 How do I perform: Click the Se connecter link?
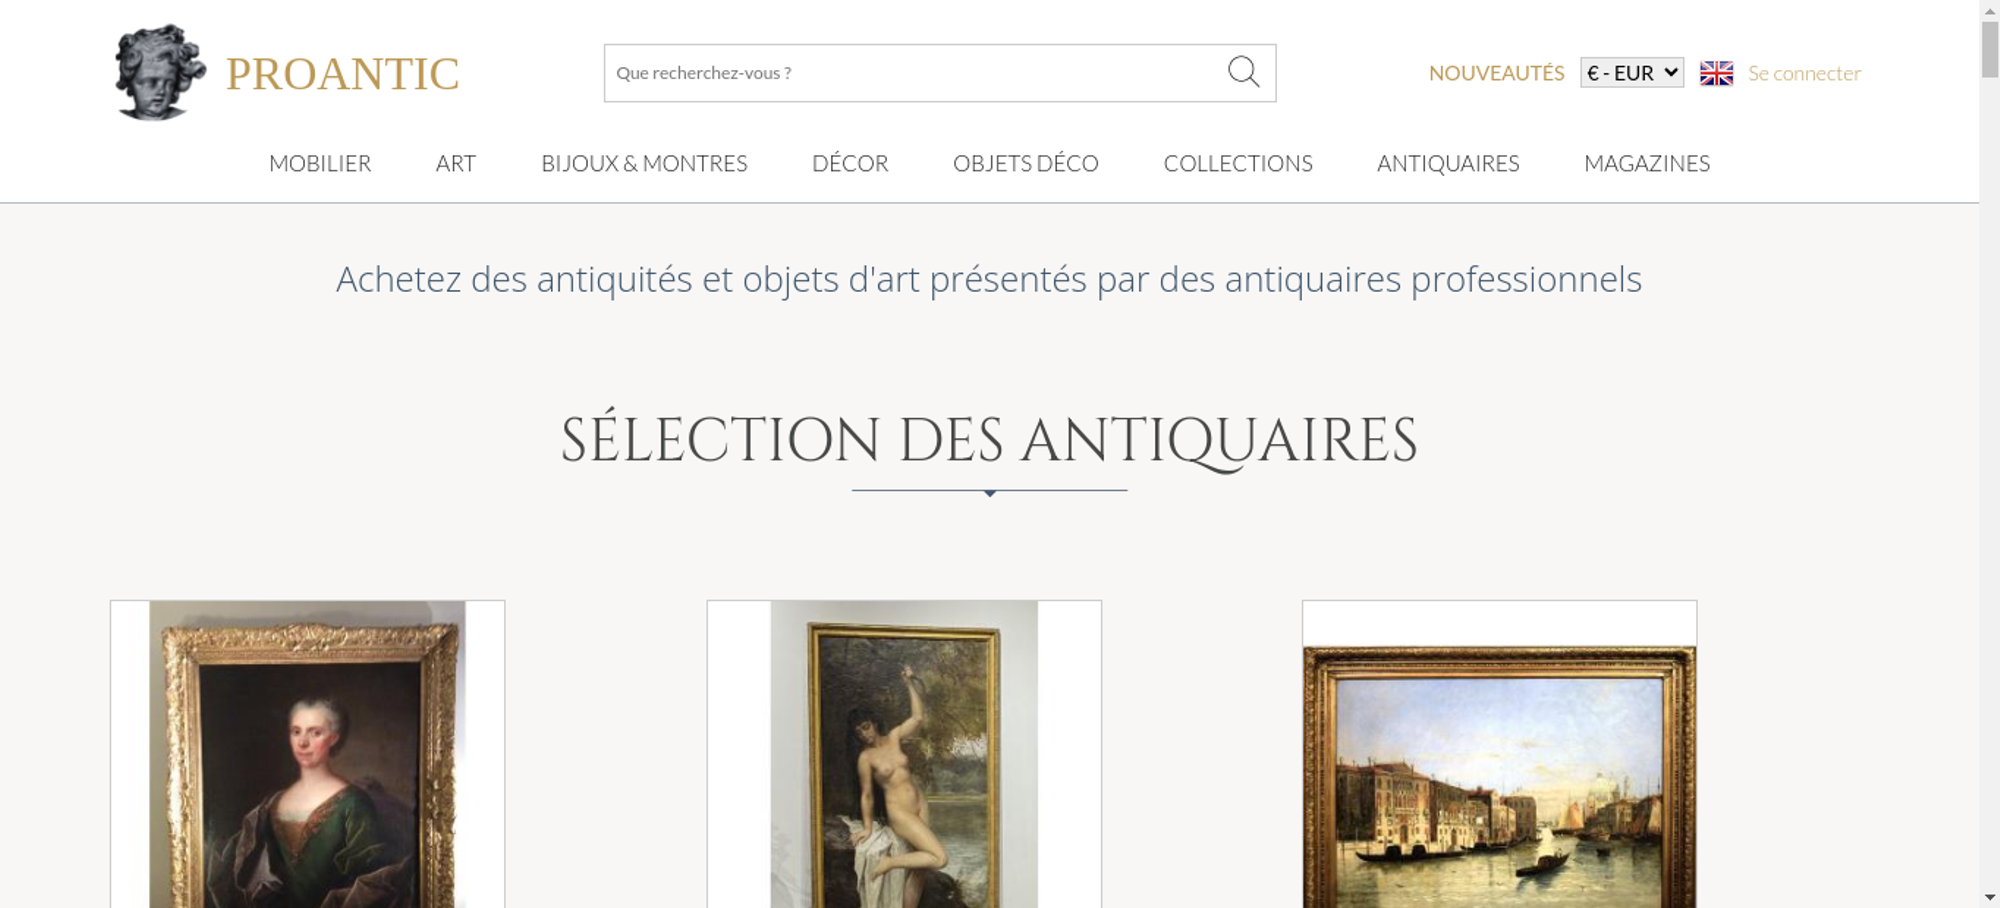(x=1804, y=73)
